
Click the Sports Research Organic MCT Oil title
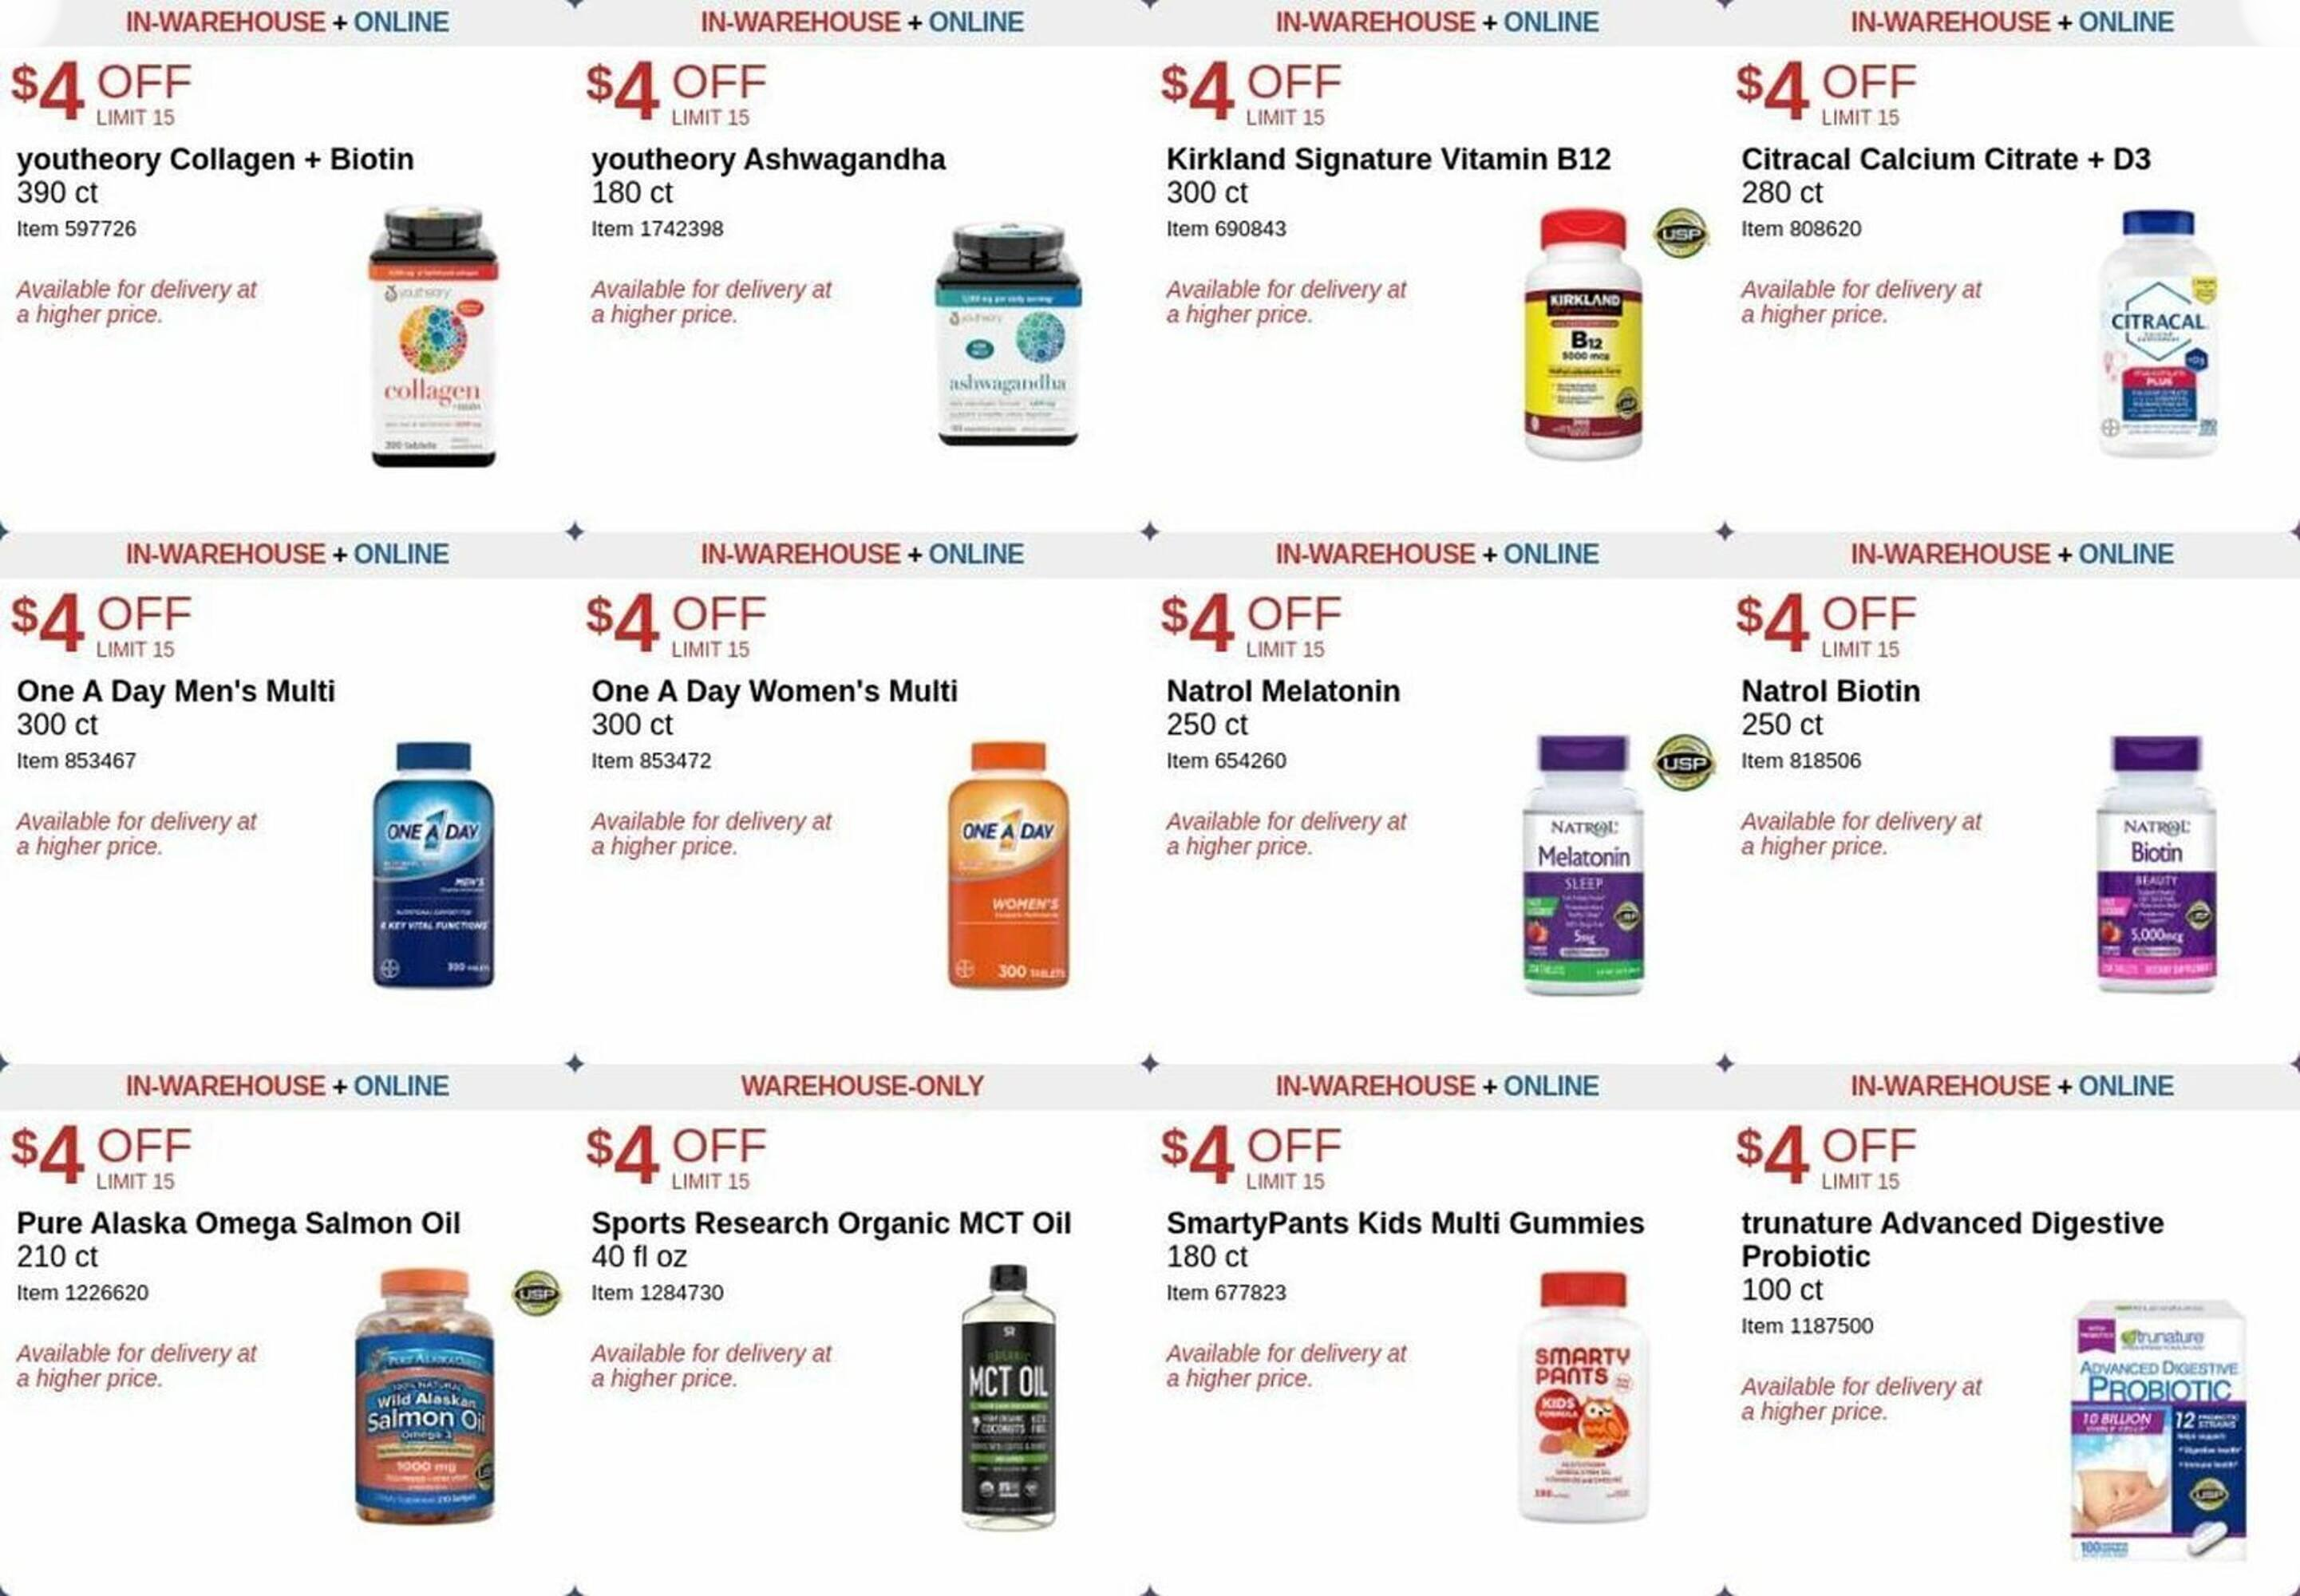(x=831, y=1223)
